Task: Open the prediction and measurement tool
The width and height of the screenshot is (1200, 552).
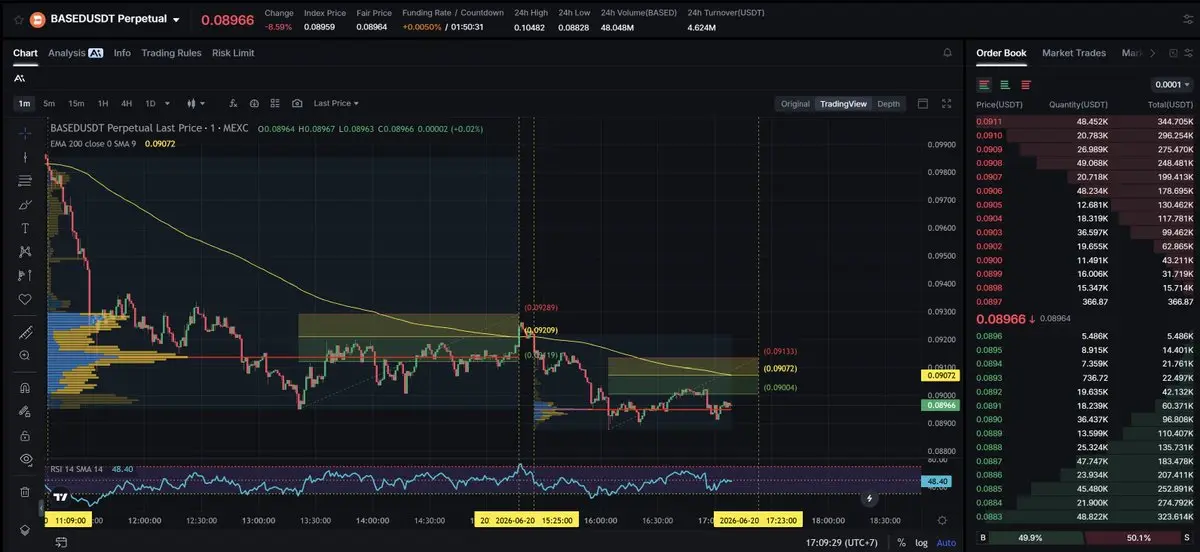Action: point(25,275)
